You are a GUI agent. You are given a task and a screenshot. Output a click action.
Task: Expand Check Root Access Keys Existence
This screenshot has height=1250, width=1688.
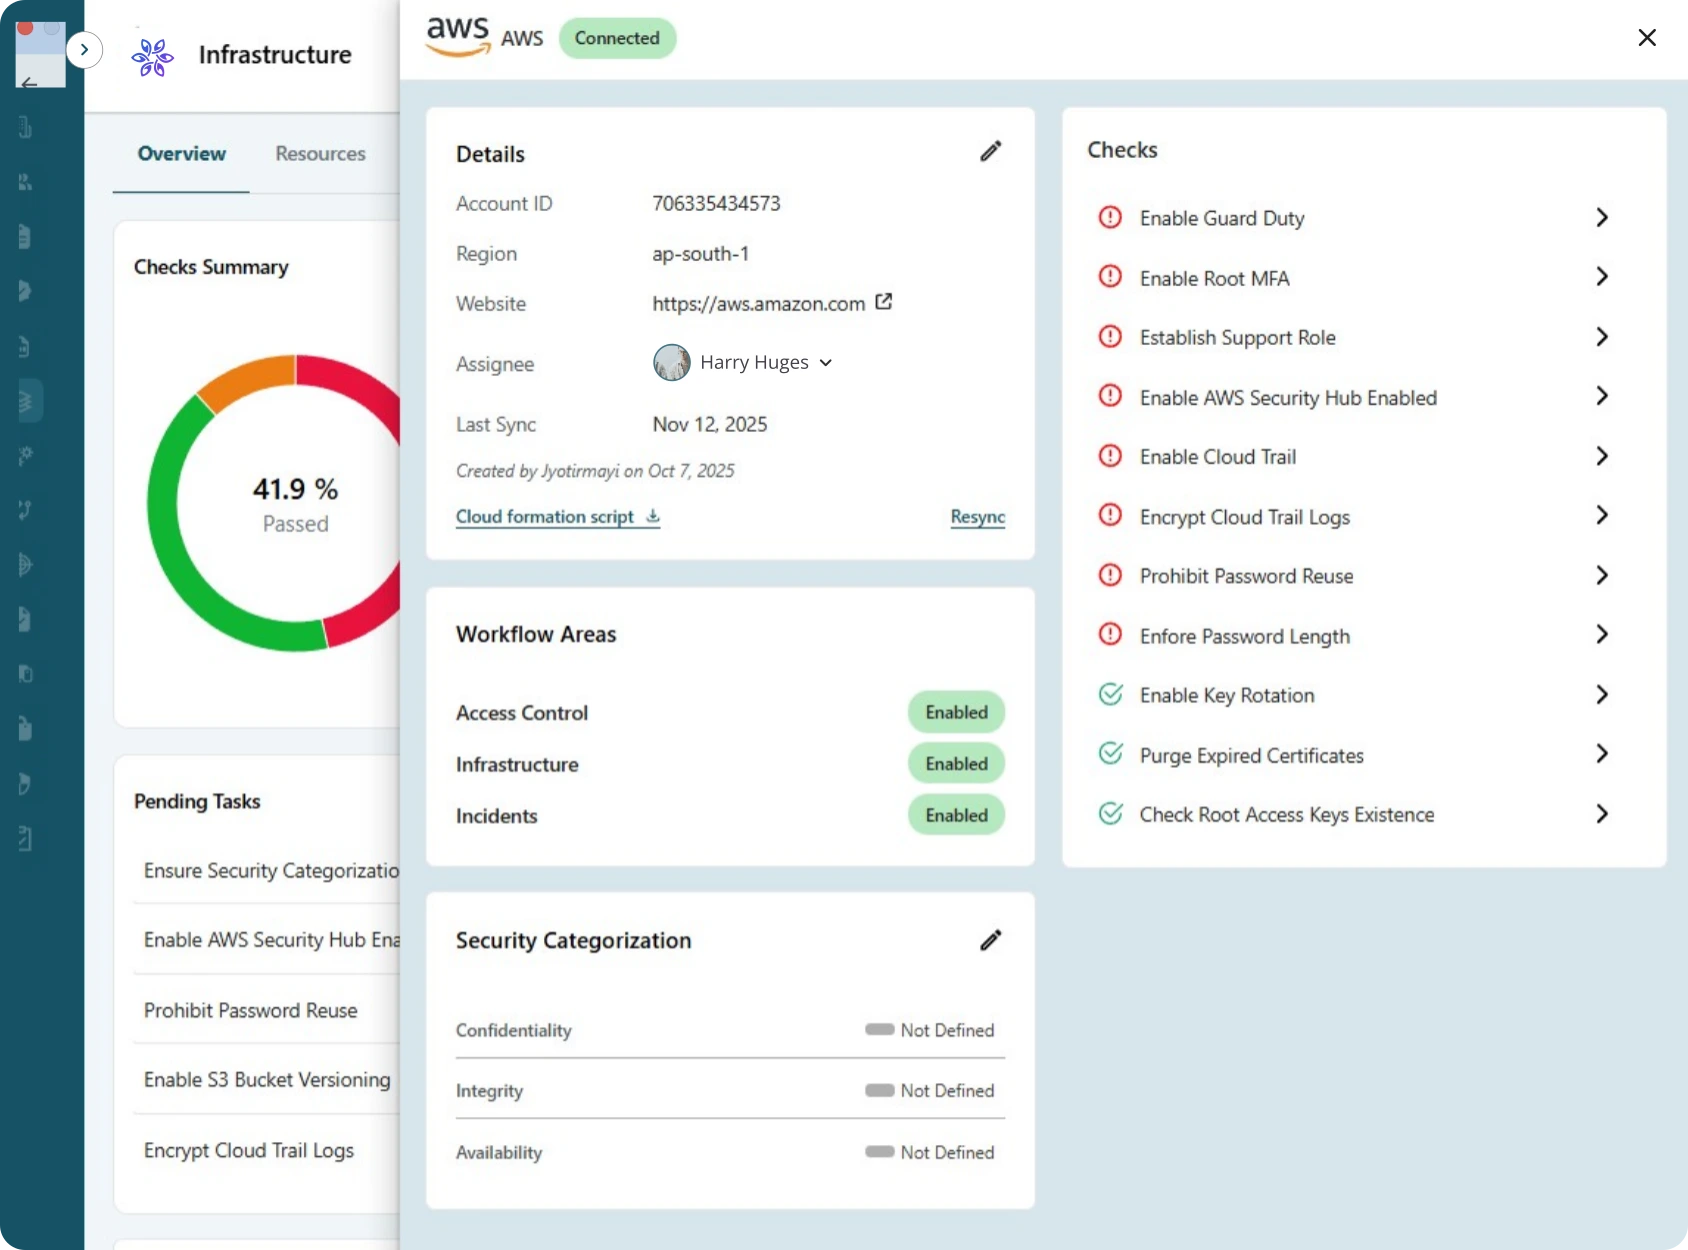coord(1601,814)
